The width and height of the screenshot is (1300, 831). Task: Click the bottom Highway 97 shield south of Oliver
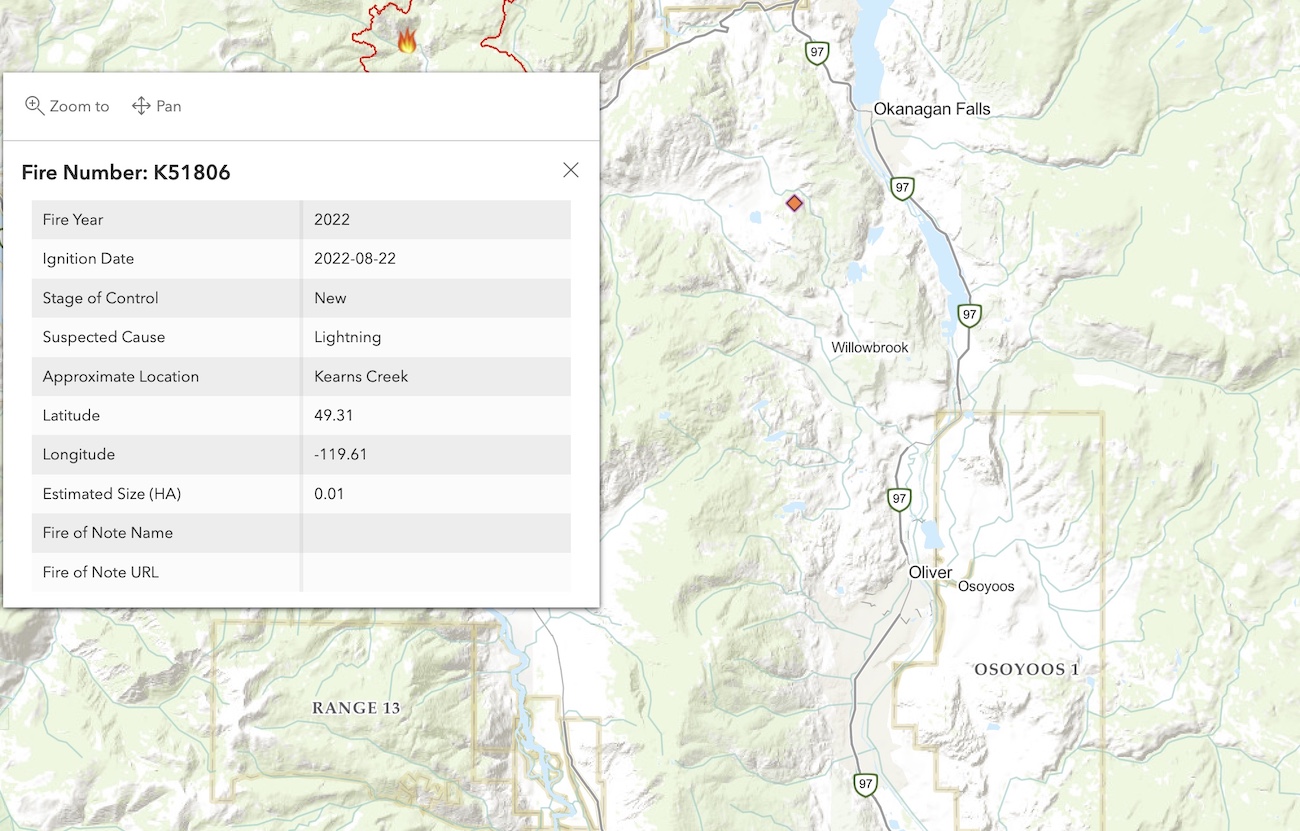[x=862, y=785]
